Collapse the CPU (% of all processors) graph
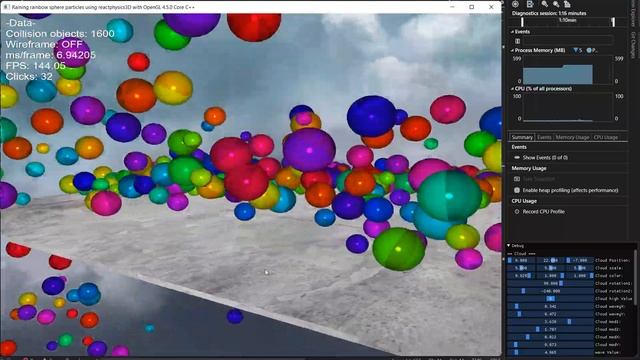Image resolution: width=640 pixels, height=360 pixels. click(512, 89)
